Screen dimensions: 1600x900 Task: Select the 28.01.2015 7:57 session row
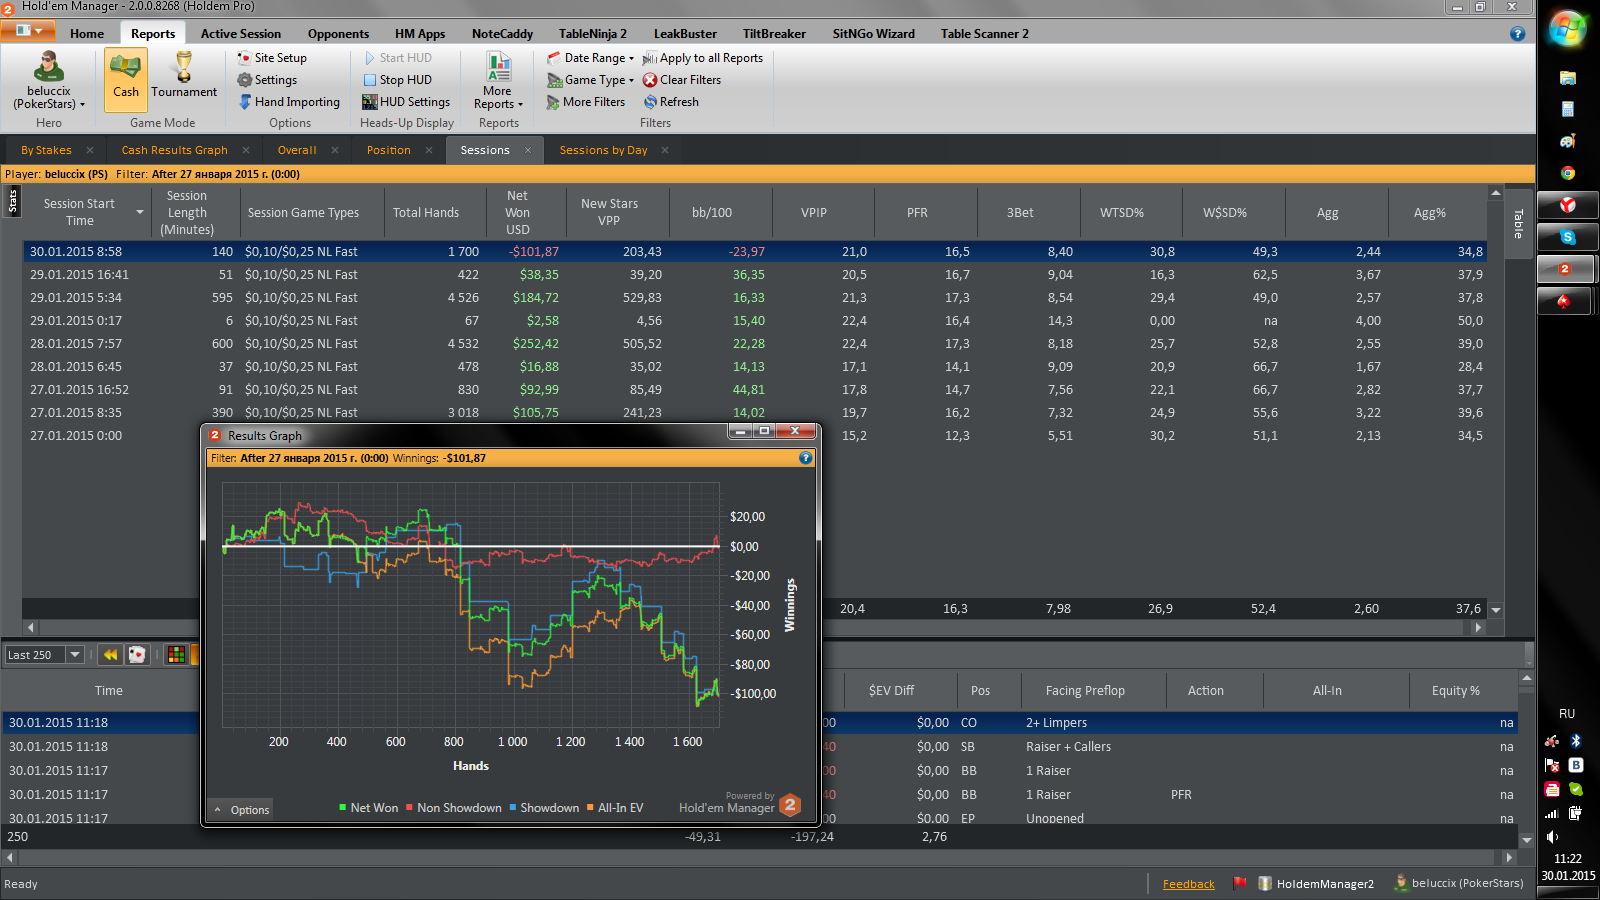click(x=755, y=344)
